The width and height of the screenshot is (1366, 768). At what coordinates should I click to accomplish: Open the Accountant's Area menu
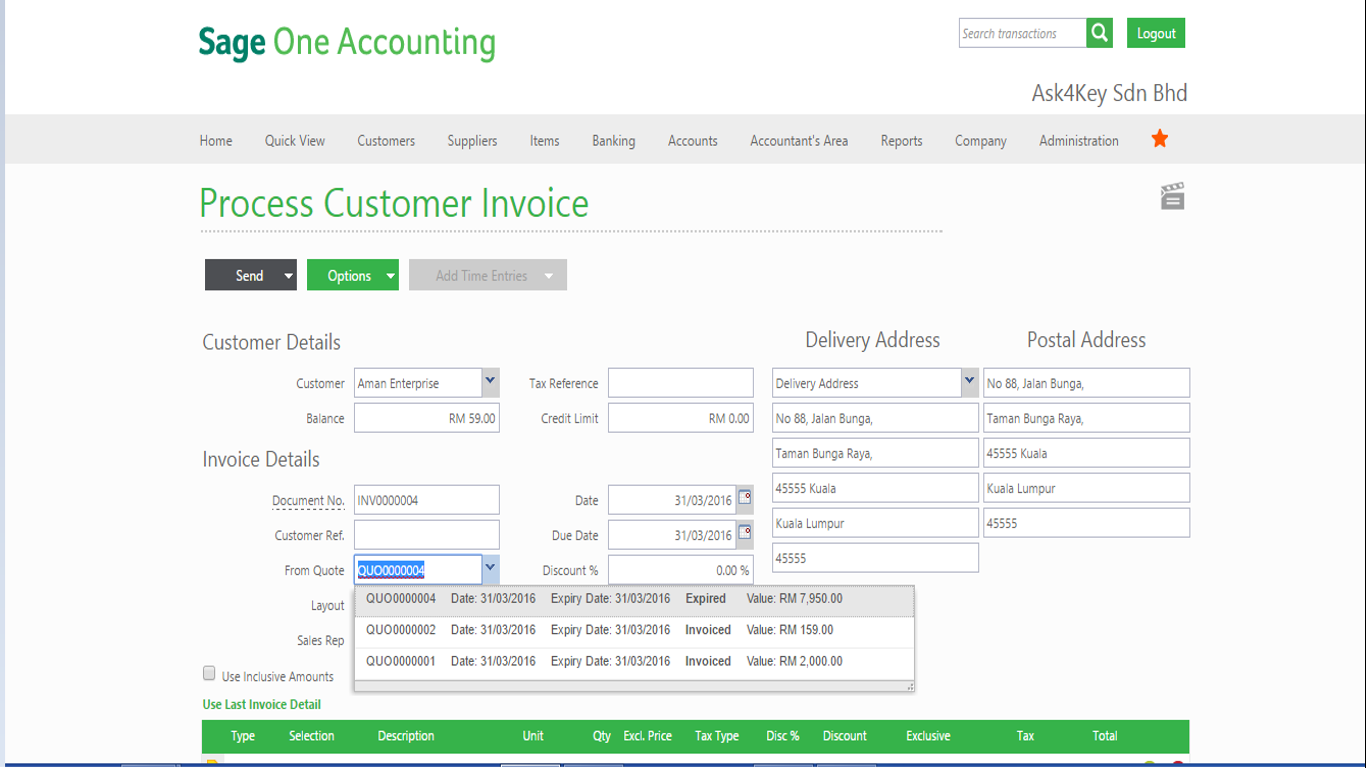[799, 141]
